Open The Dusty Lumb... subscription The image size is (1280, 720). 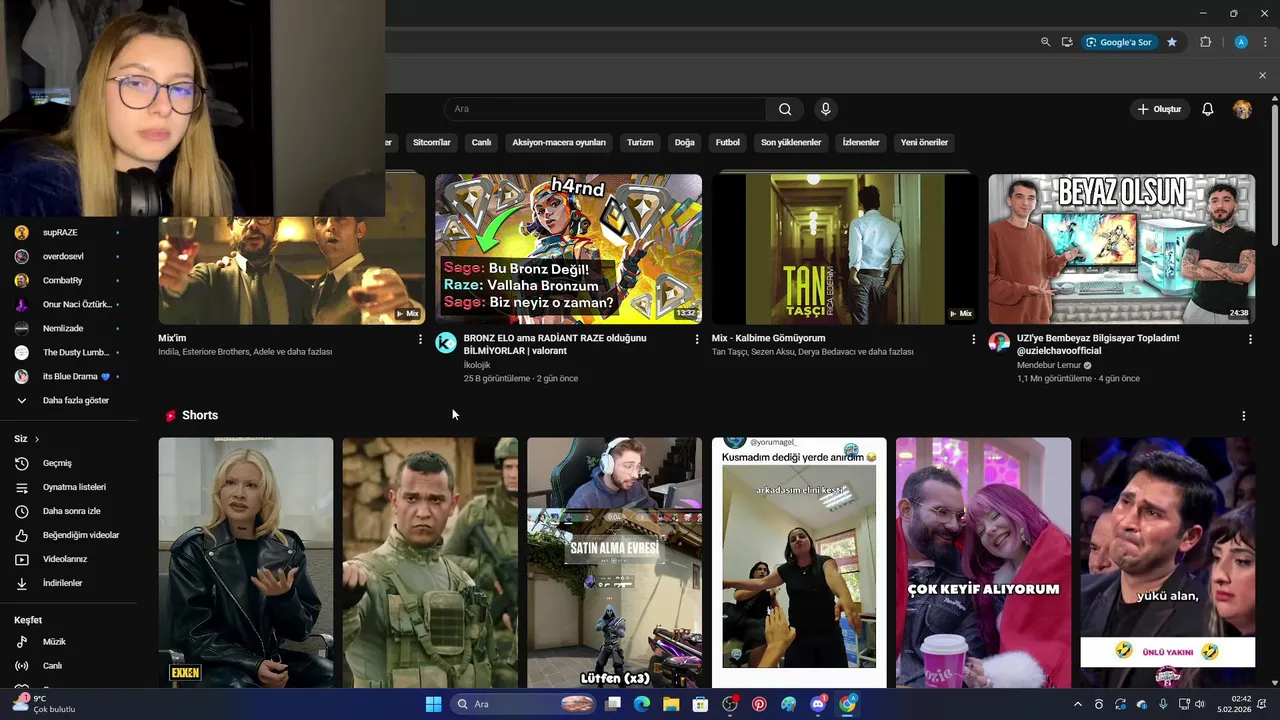point(68,352)
